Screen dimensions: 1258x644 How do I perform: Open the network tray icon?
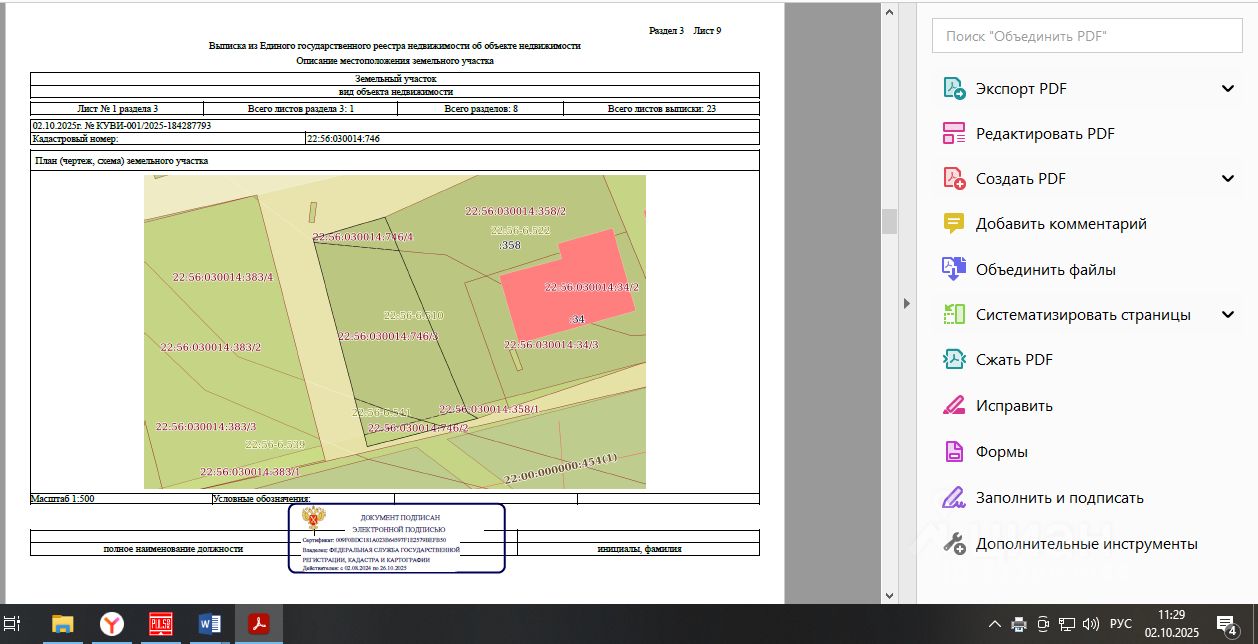1067,624
